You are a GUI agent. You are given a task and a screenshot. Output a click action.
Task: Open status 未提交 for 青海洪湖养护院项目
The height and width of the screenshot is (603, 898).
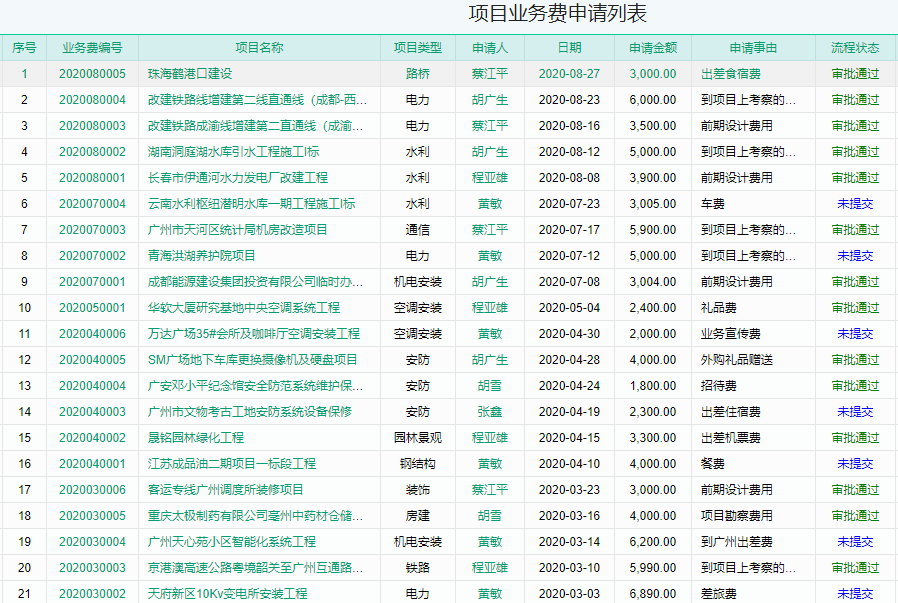[855, 256]
